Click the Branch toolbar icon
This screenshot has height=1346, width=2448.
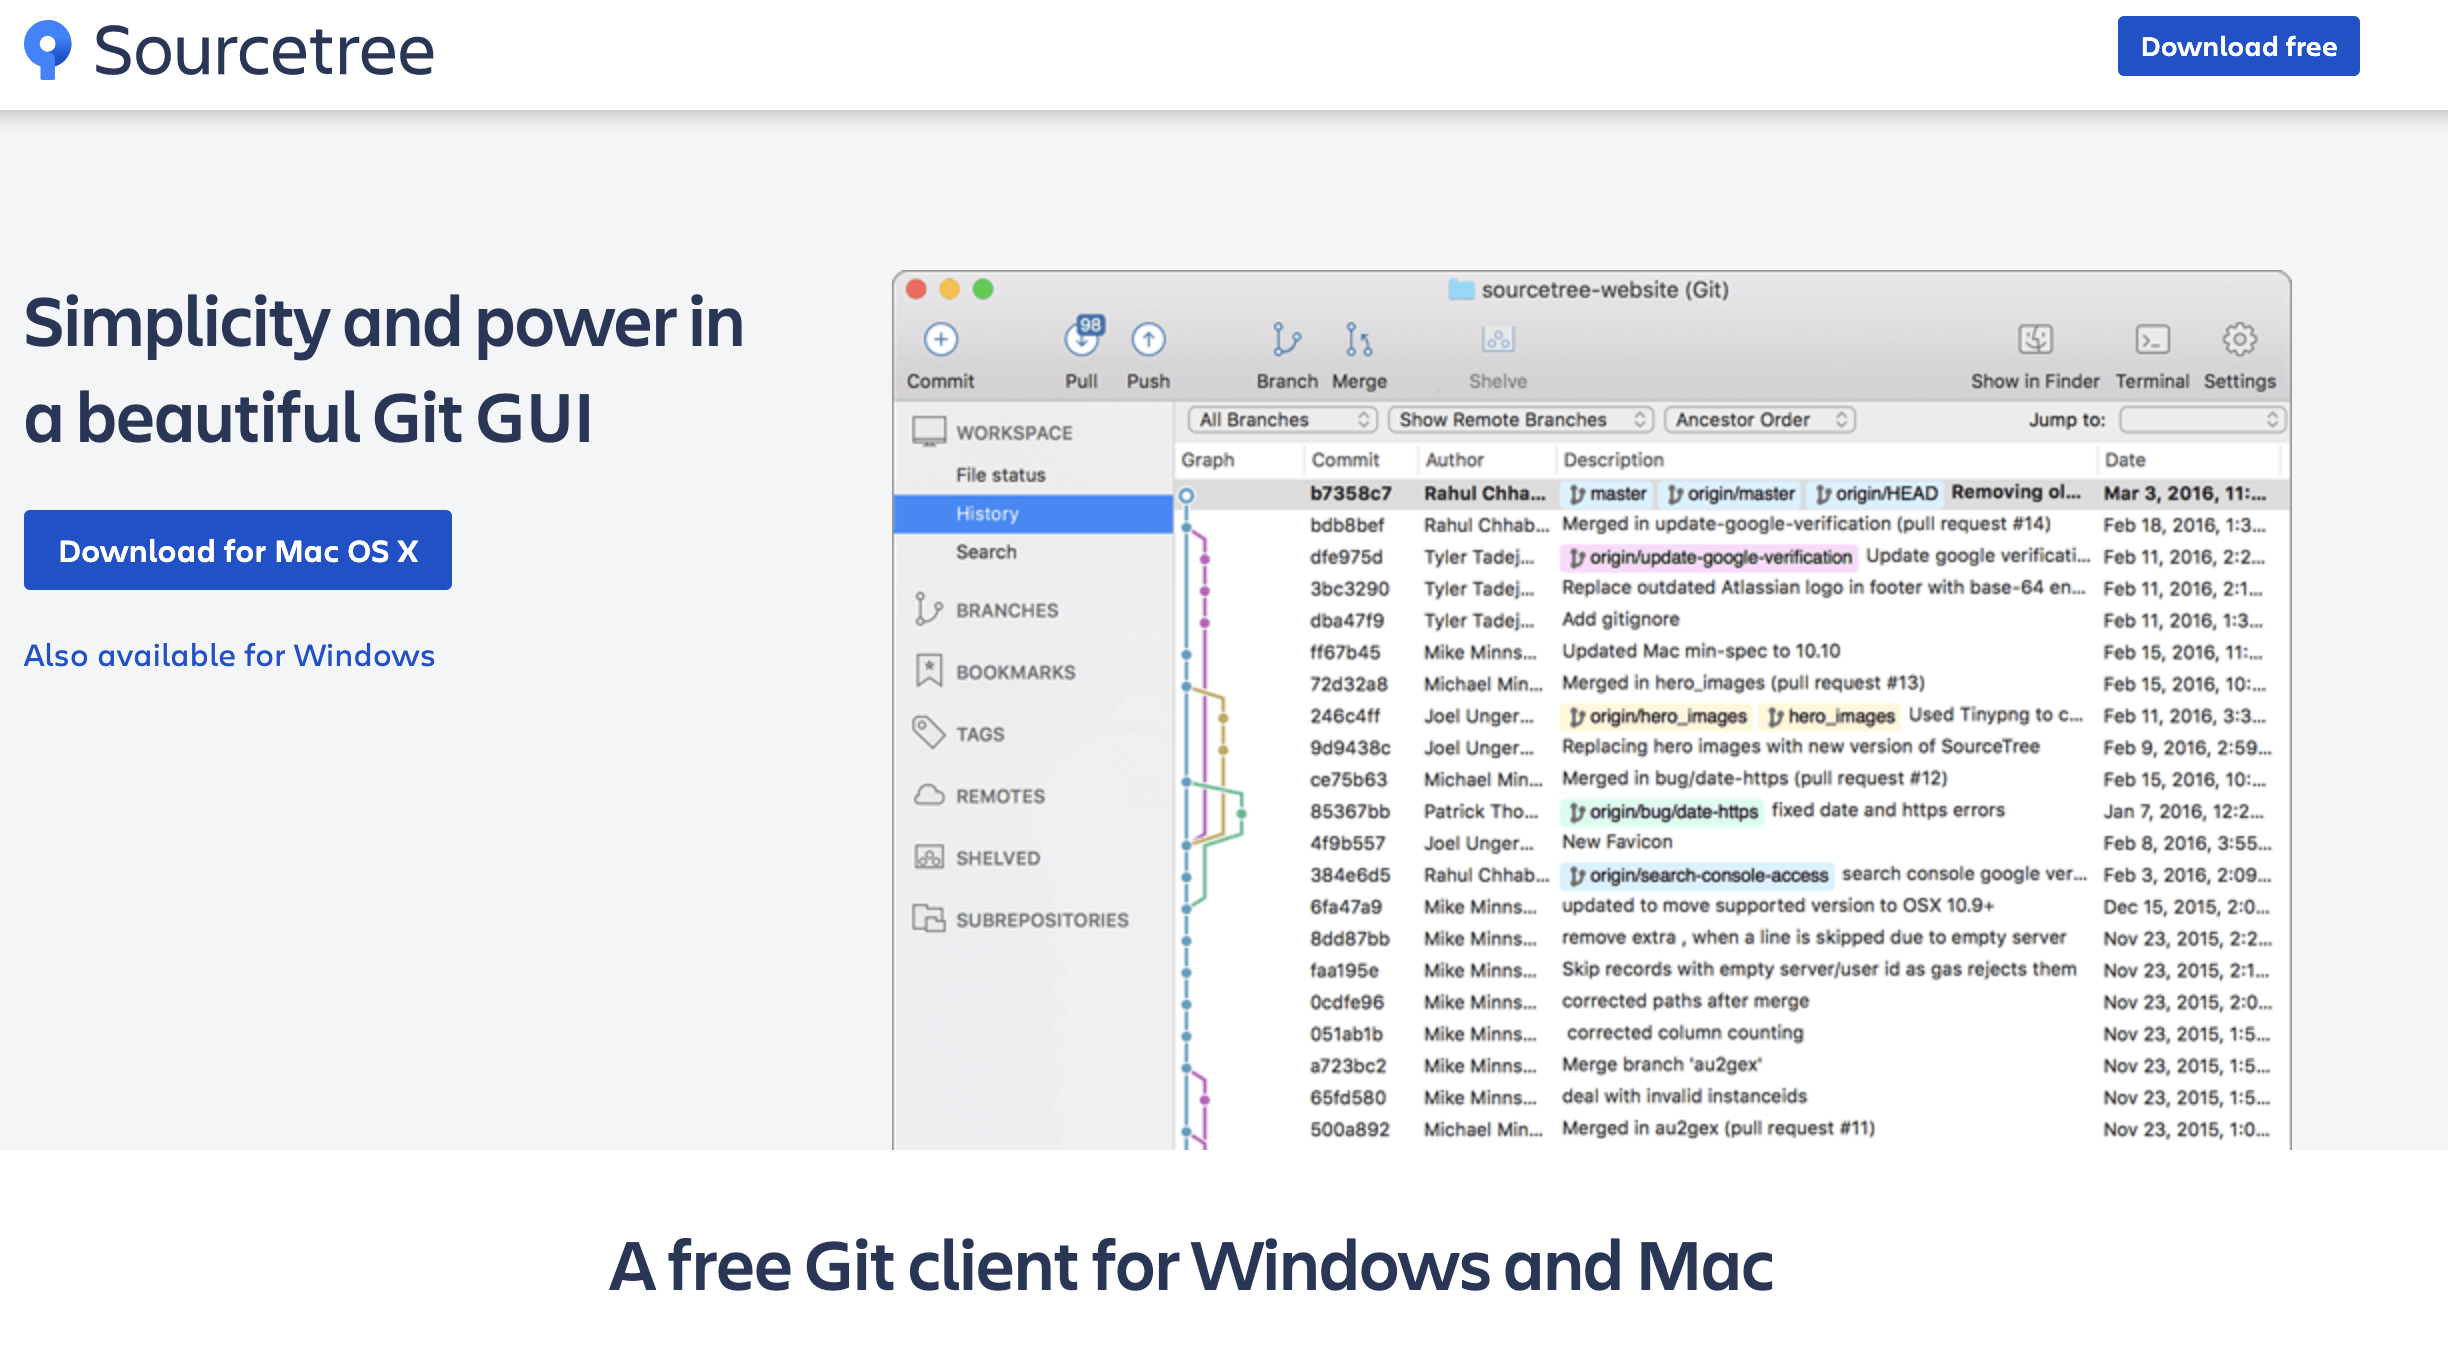(x=1286, y=341)
